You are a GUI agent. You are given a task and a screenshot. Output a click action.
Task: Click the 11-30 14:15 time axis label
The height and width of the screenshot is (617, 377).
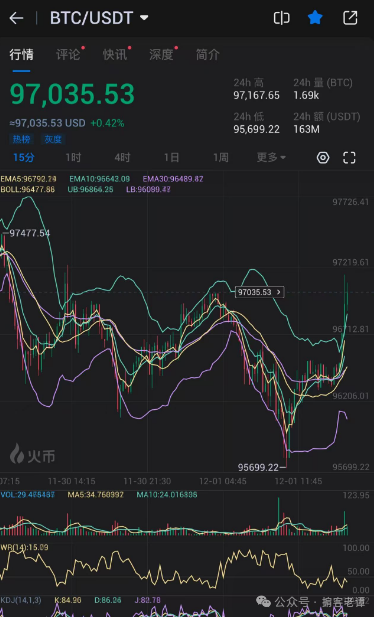point(72,481)
